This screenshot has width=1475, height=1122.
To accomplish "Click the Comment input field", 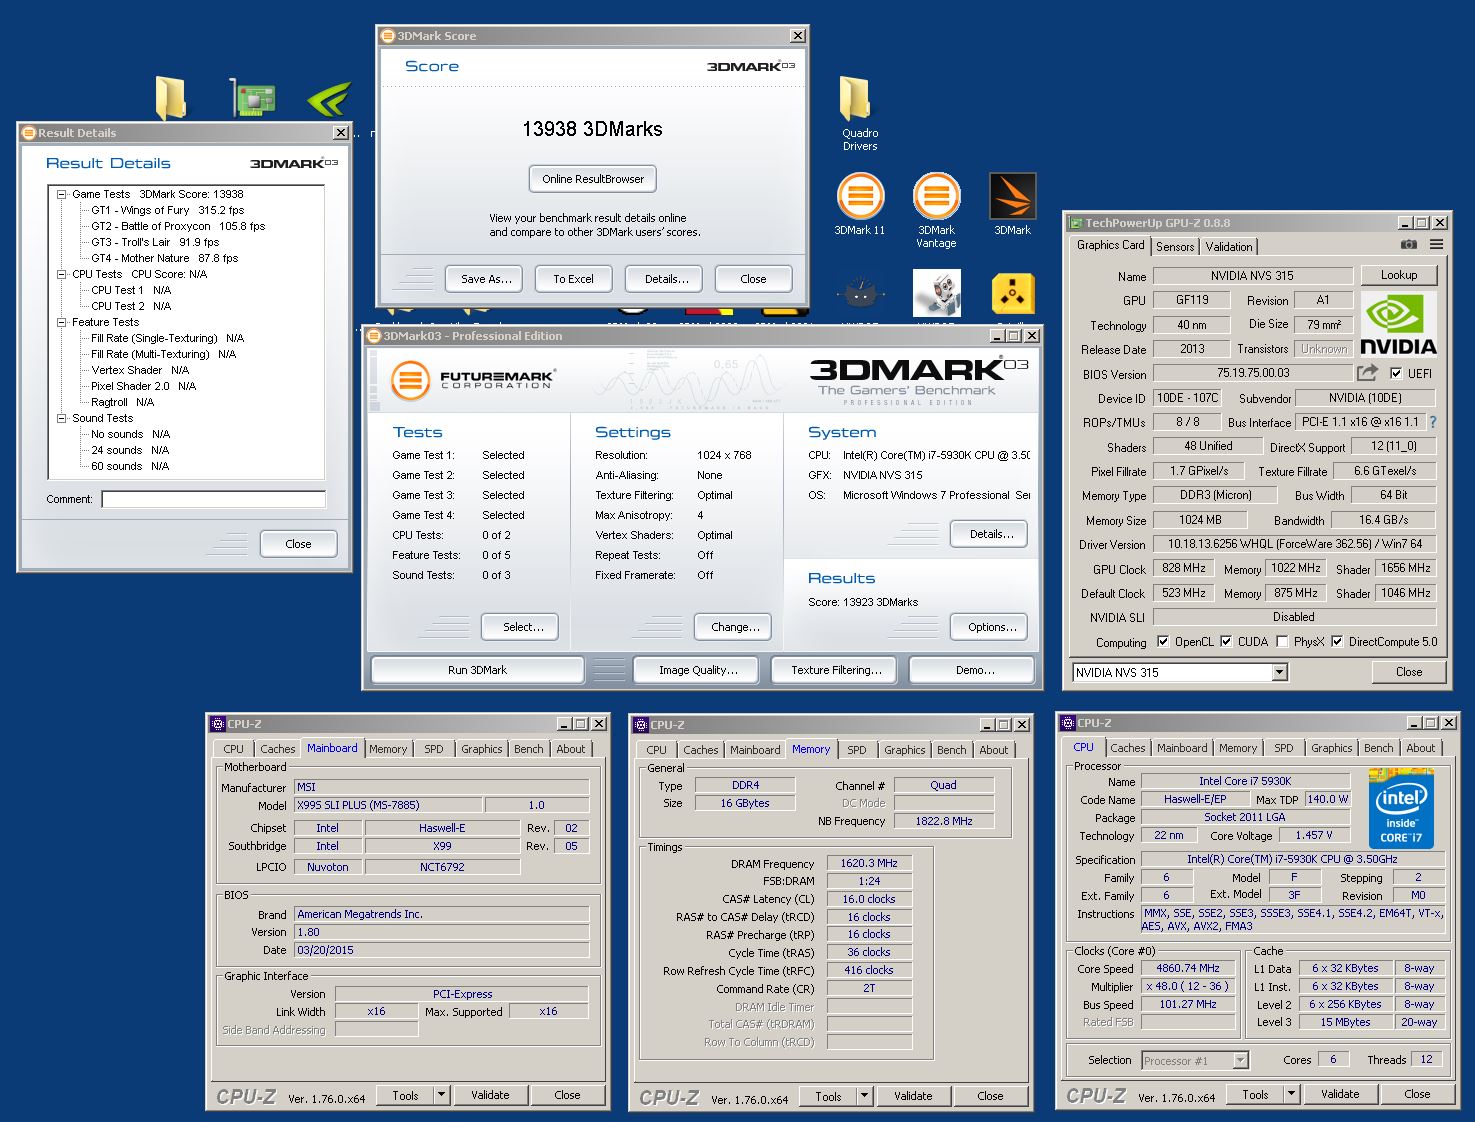I will [213, 499].
